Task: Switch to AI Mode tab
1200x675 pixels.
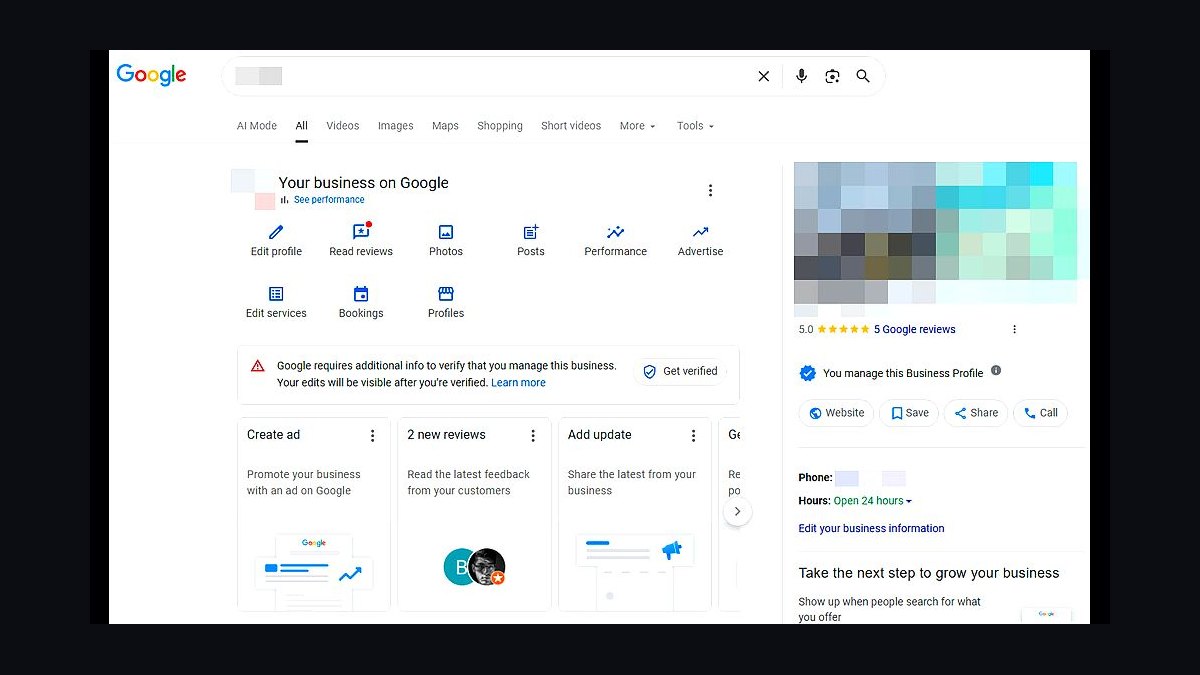Action: [x=257, y=126]
